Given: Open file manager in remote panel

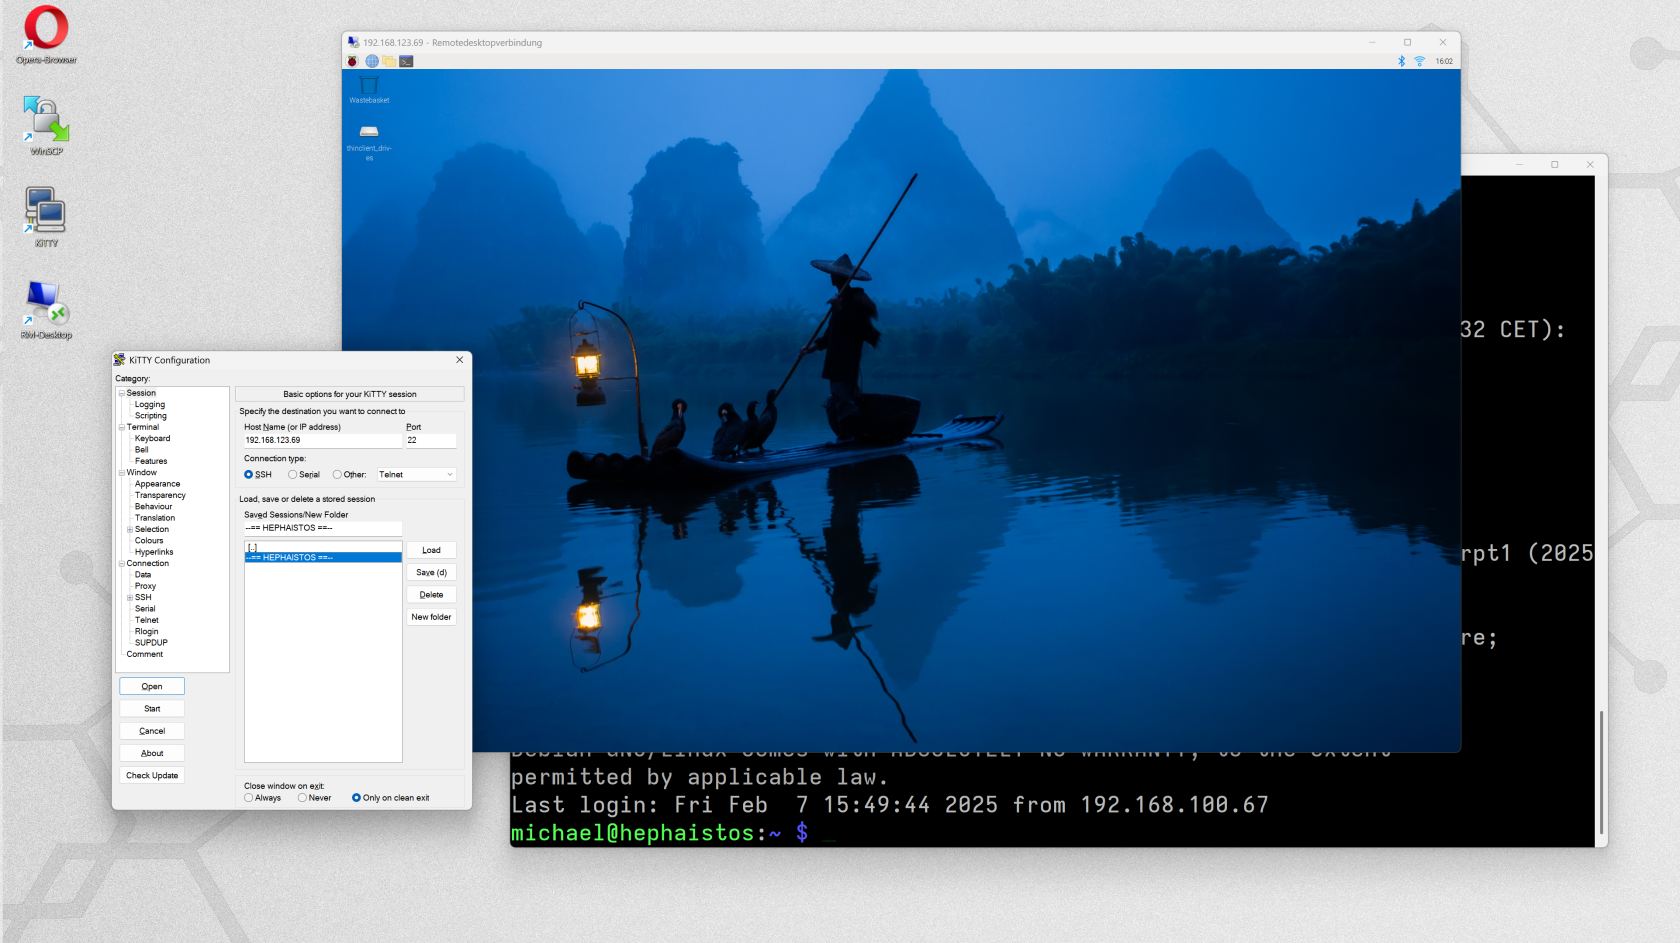Looking at the screenshot, I should pyautogui.click(x=389, y=61).
